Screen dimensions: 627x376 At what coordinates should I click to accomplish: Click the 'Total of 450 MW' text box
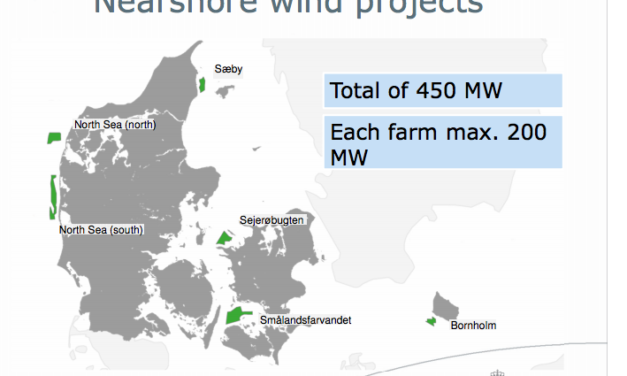point(443,91)
